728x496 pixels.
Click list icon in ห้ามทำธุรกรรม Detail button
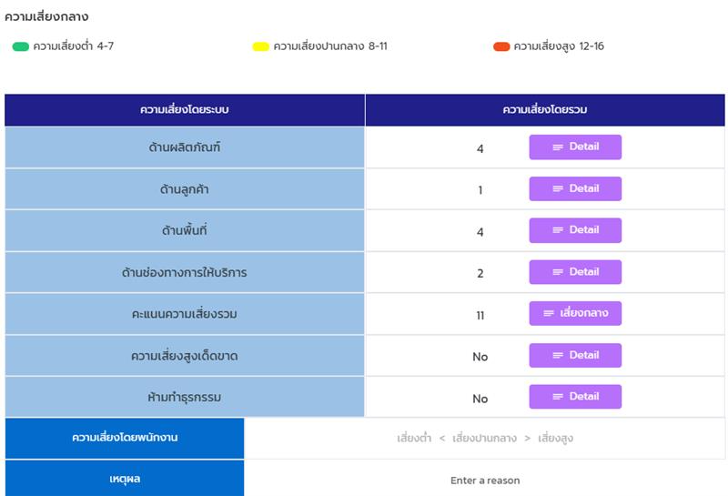(558, 397)
